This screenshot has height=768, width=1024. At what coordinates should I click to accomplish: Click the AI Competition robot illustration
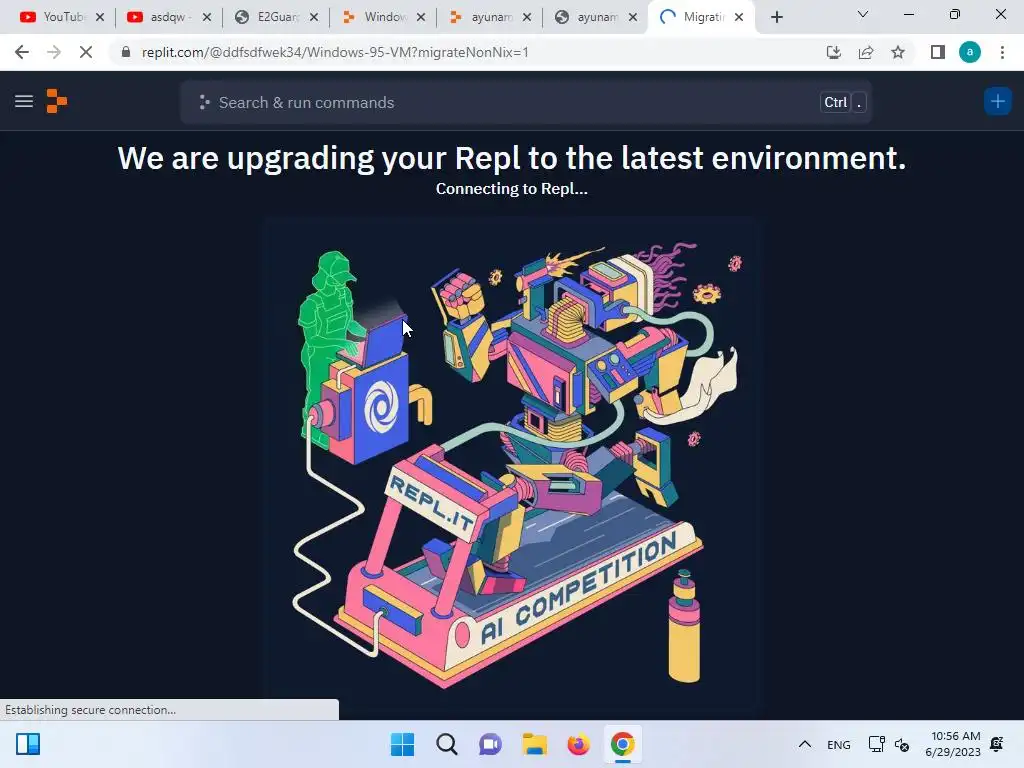[512, 465]
